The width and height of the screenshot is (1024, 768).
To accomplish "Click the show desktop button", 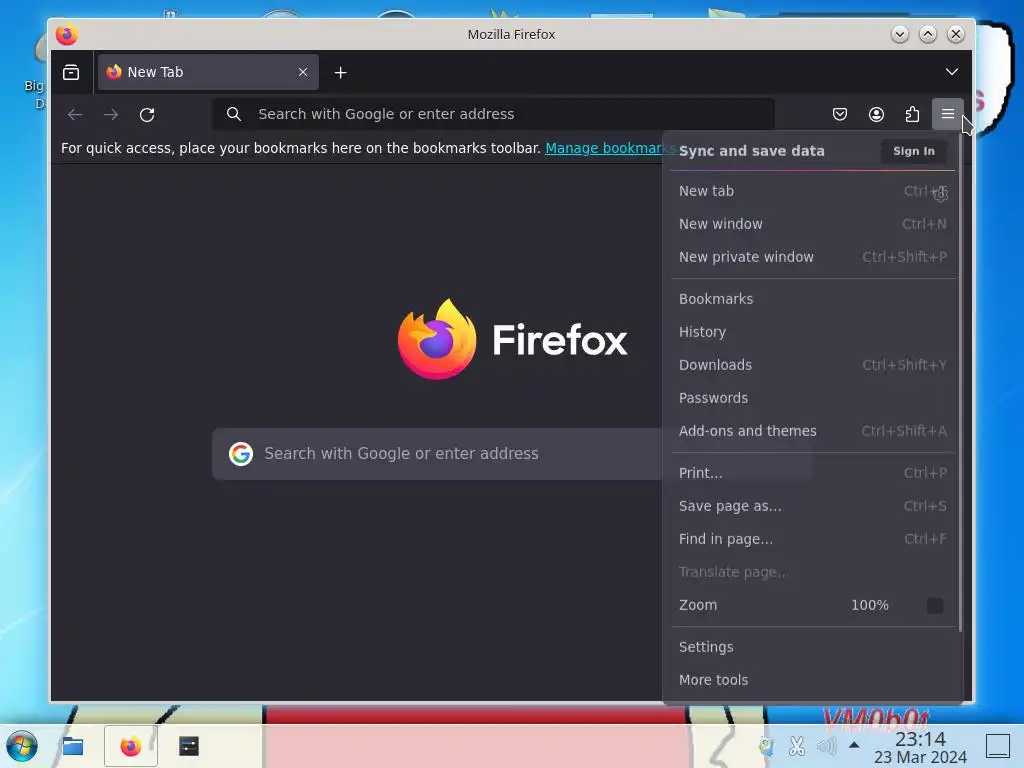I will 997,746.
